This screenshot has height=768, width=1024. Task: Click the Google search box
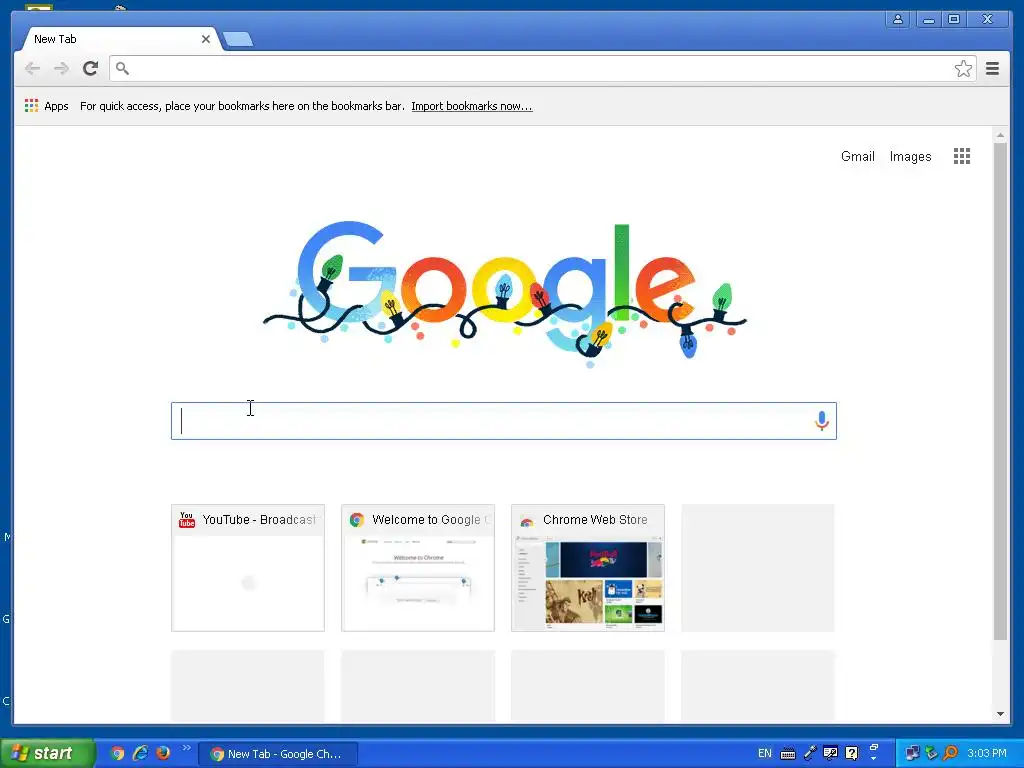click(x=504, y=421)
